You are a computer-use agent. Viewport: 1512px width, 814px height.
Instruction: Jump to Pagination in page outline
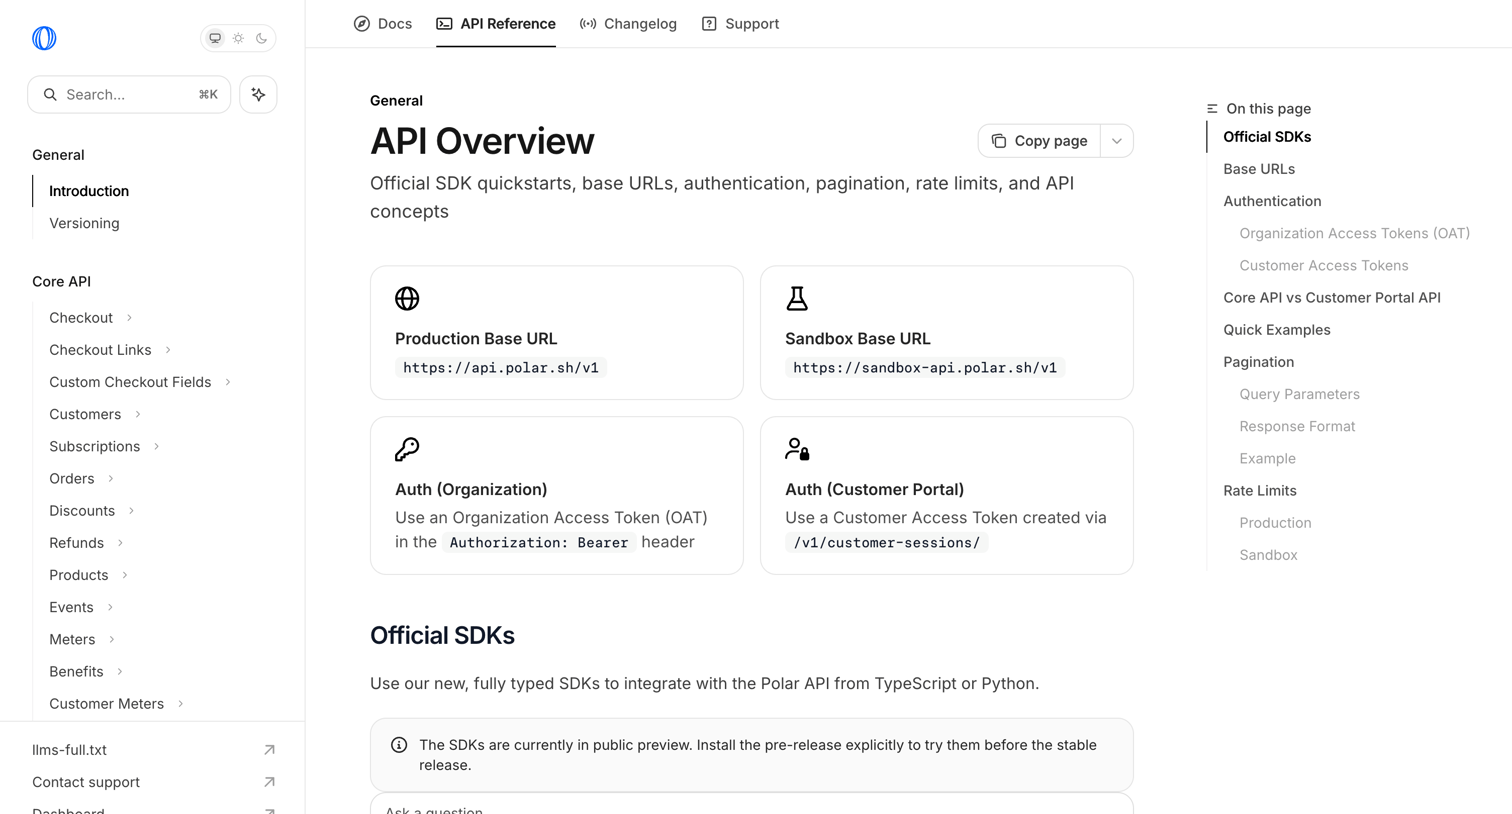[1258, 362]
